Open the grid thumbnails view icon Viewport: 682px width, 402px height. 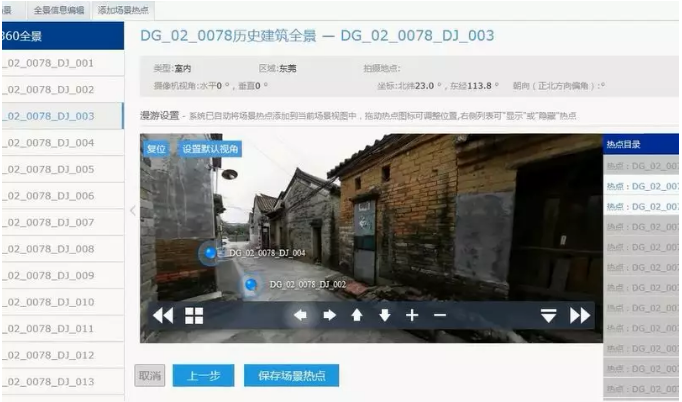[194, 316]
